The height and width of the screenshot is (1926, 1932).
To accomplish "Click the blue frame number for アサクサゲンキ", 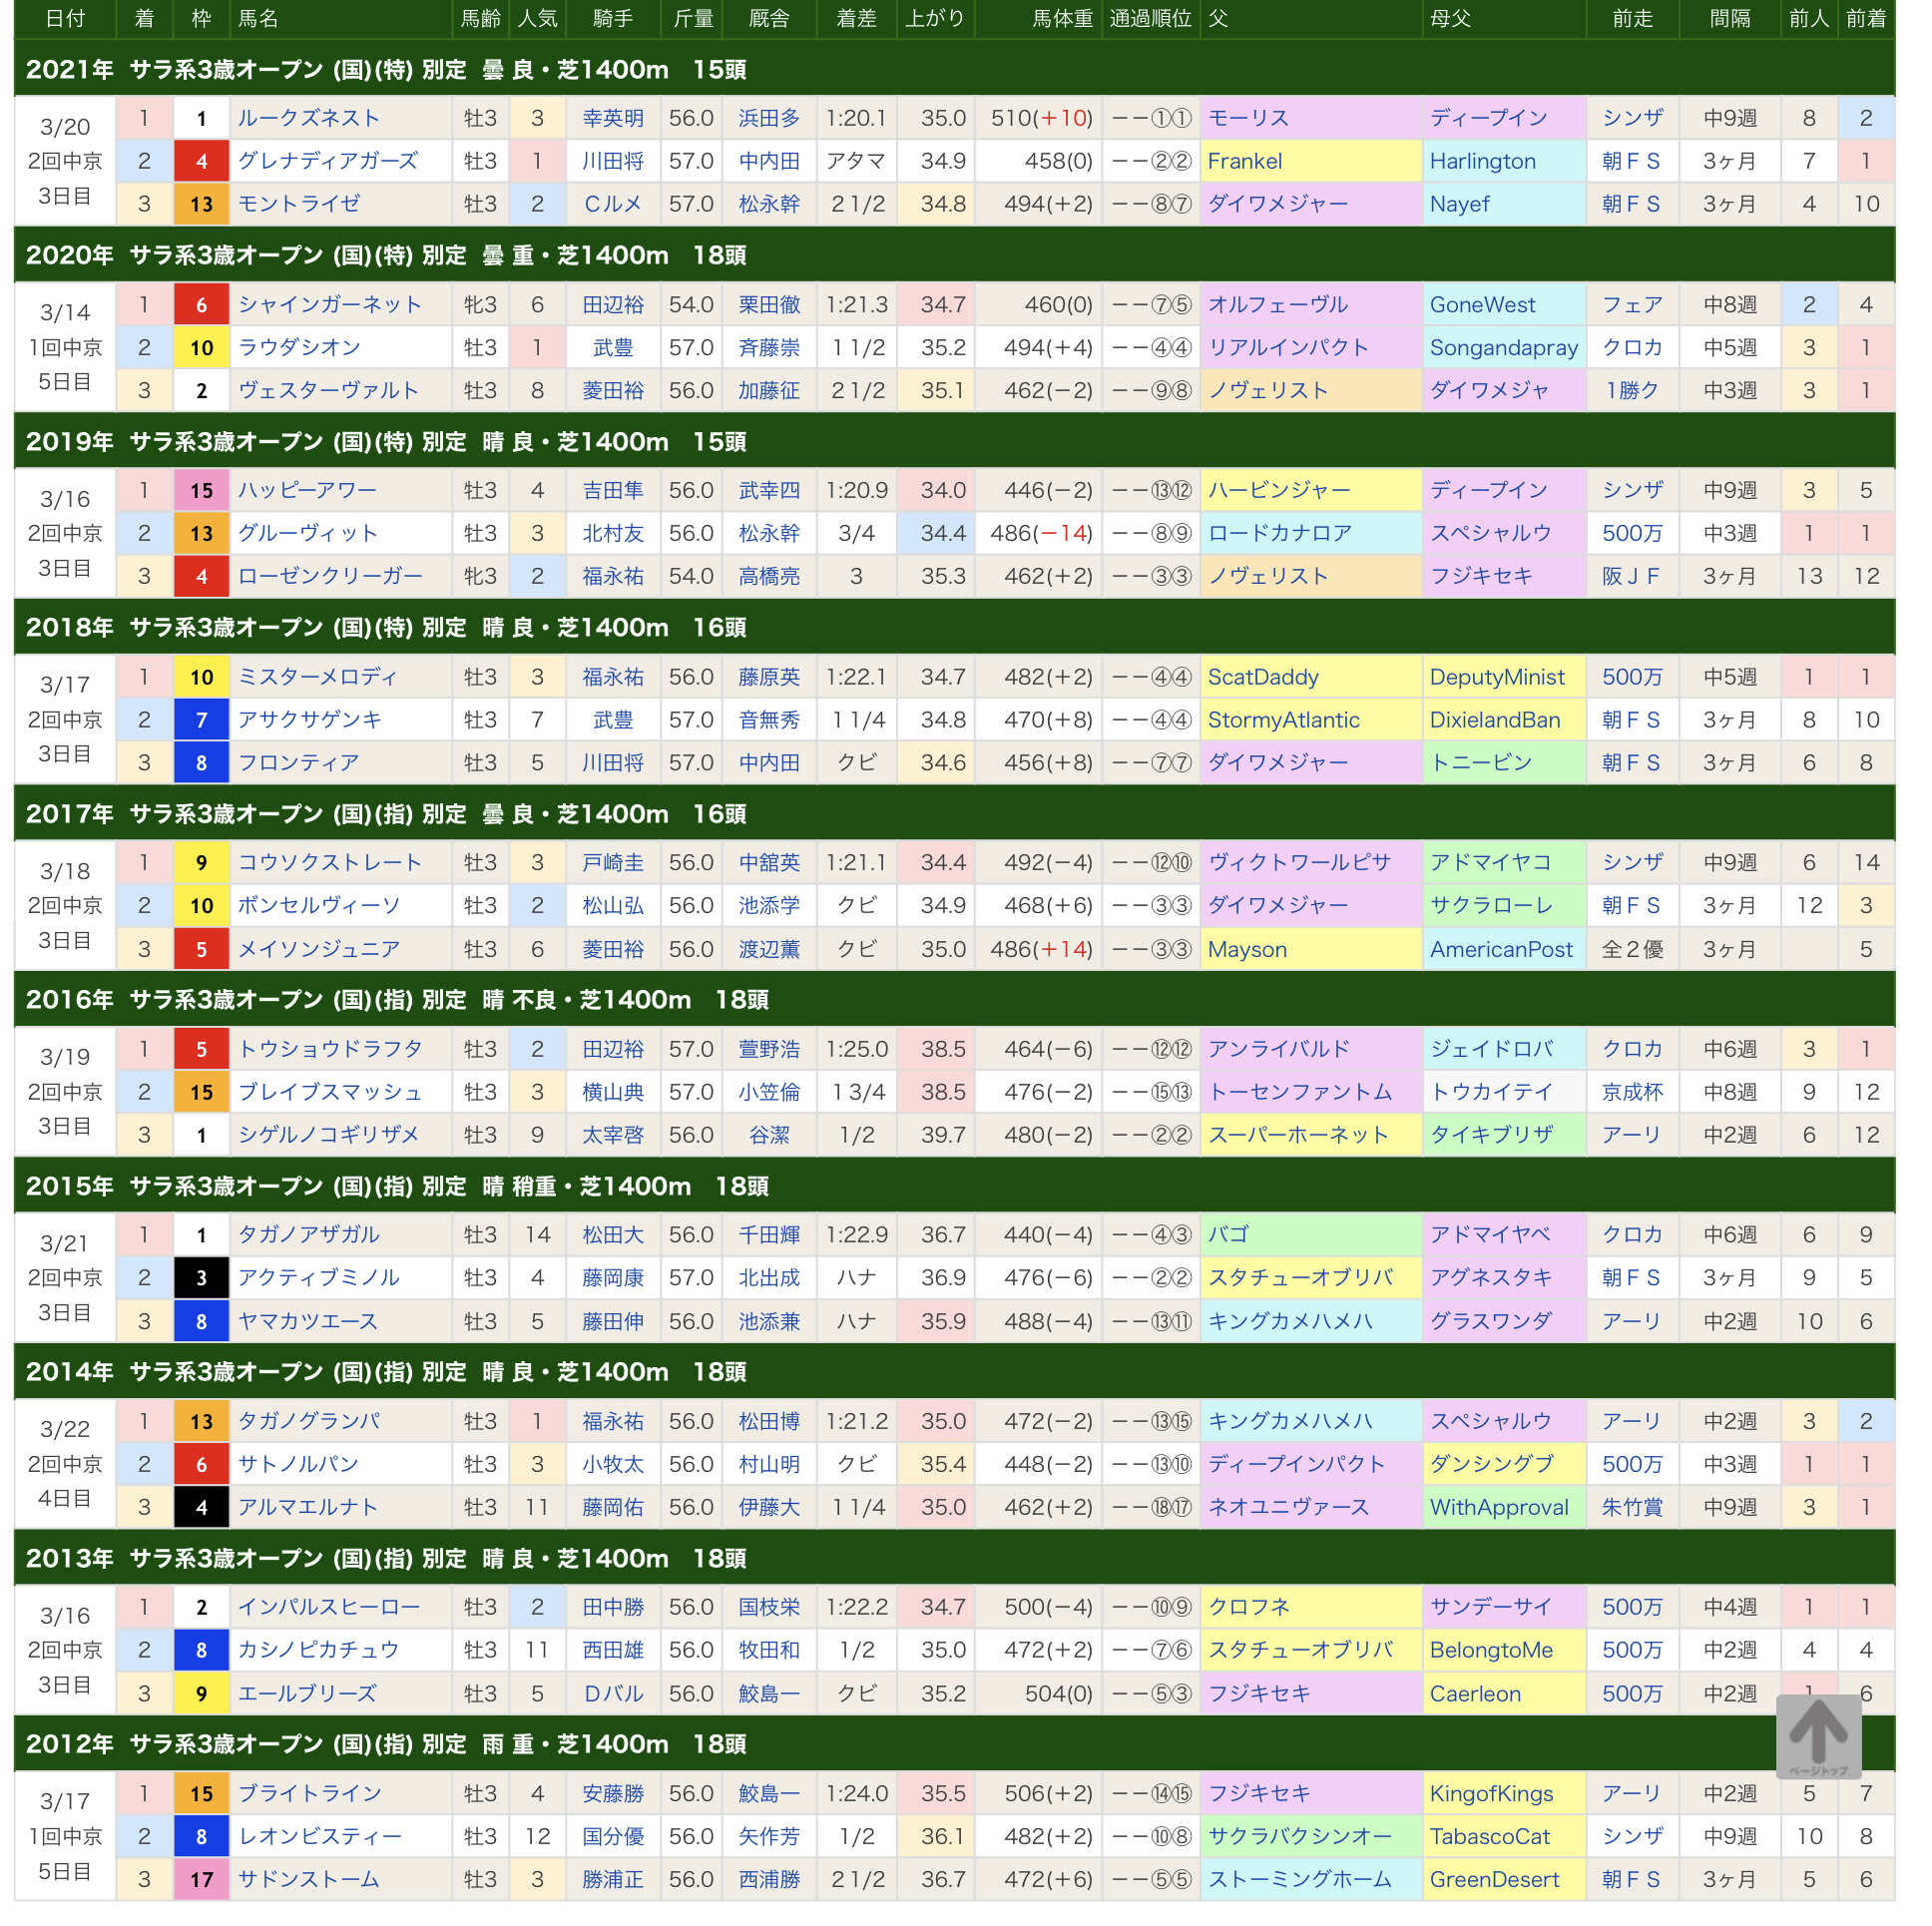I will tap(201, 720).
